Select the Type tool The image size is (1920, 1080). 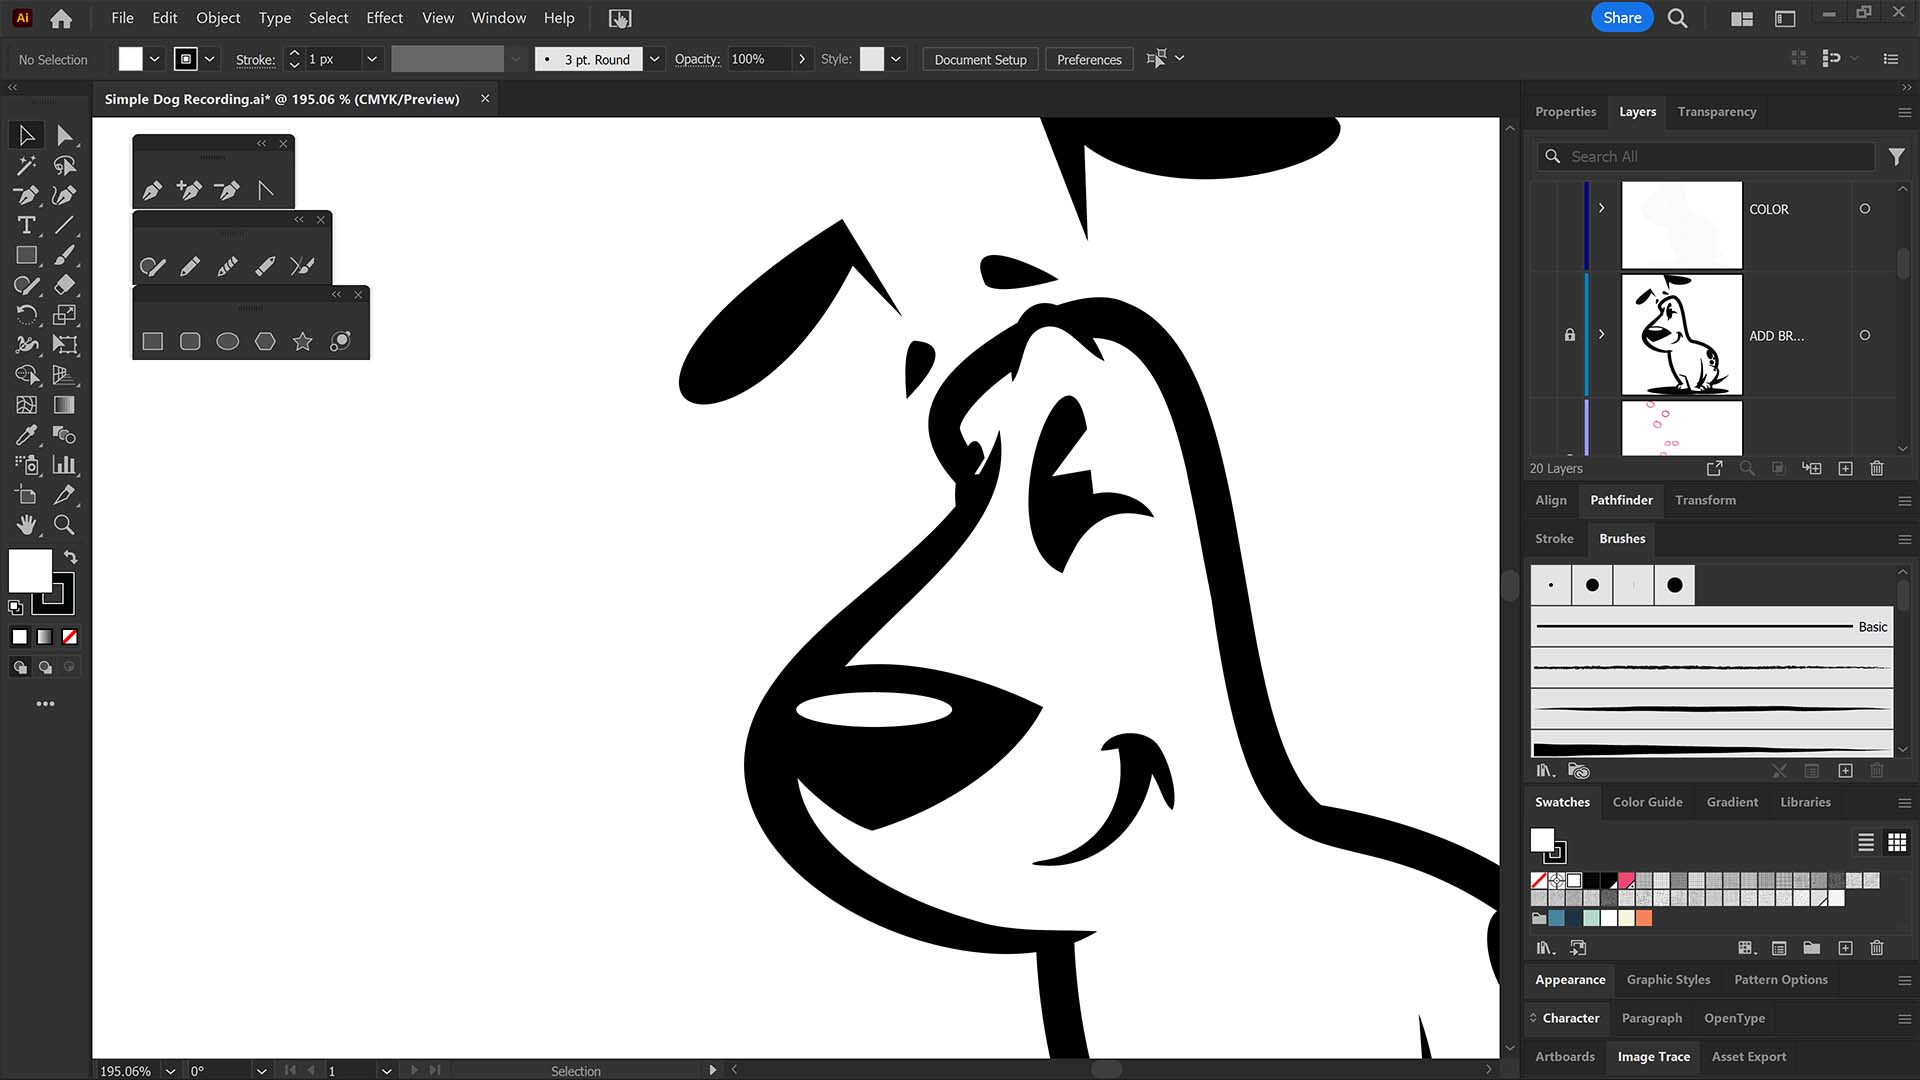click(26, 225)
